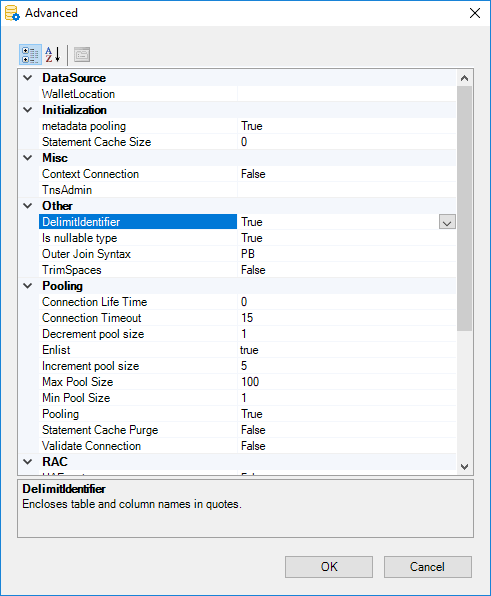
Task: Click the vertical scrollbar thumb
Action: point(464,208)
